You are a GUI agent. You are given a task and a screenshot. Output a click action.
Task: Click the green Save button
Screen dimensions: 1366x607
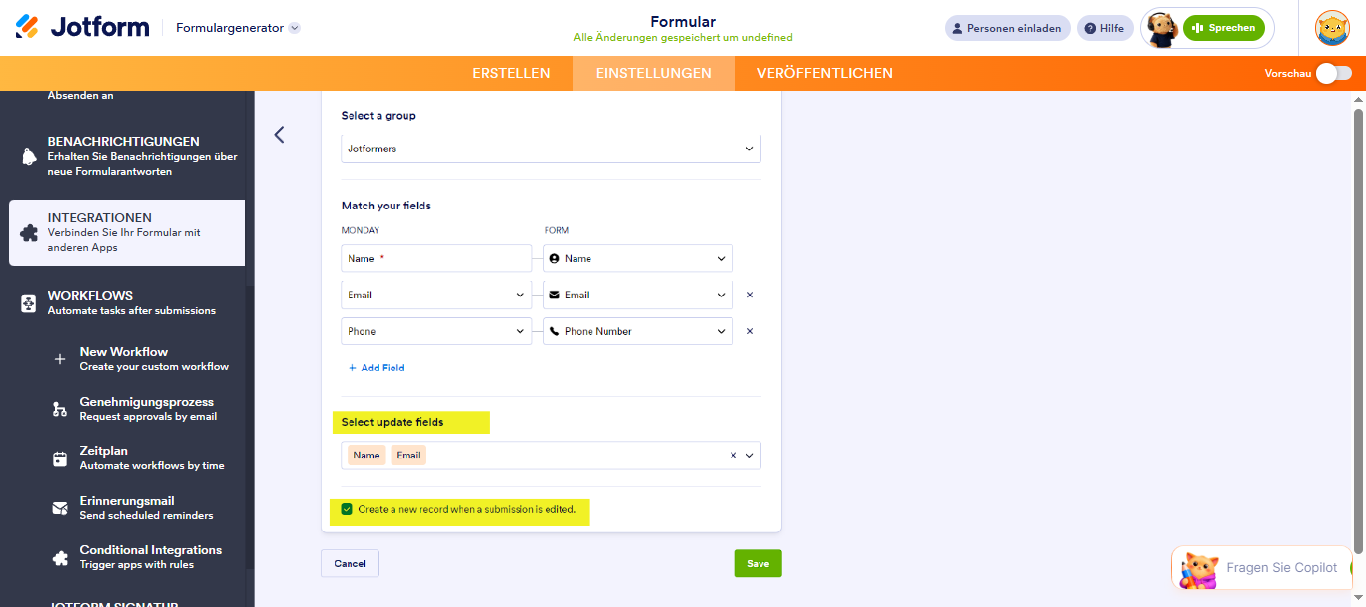point(758,563)
